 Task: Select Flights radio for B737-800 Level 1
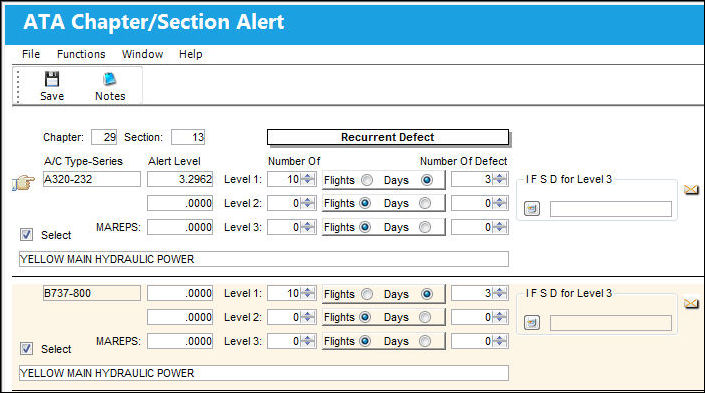pos(367,294)
